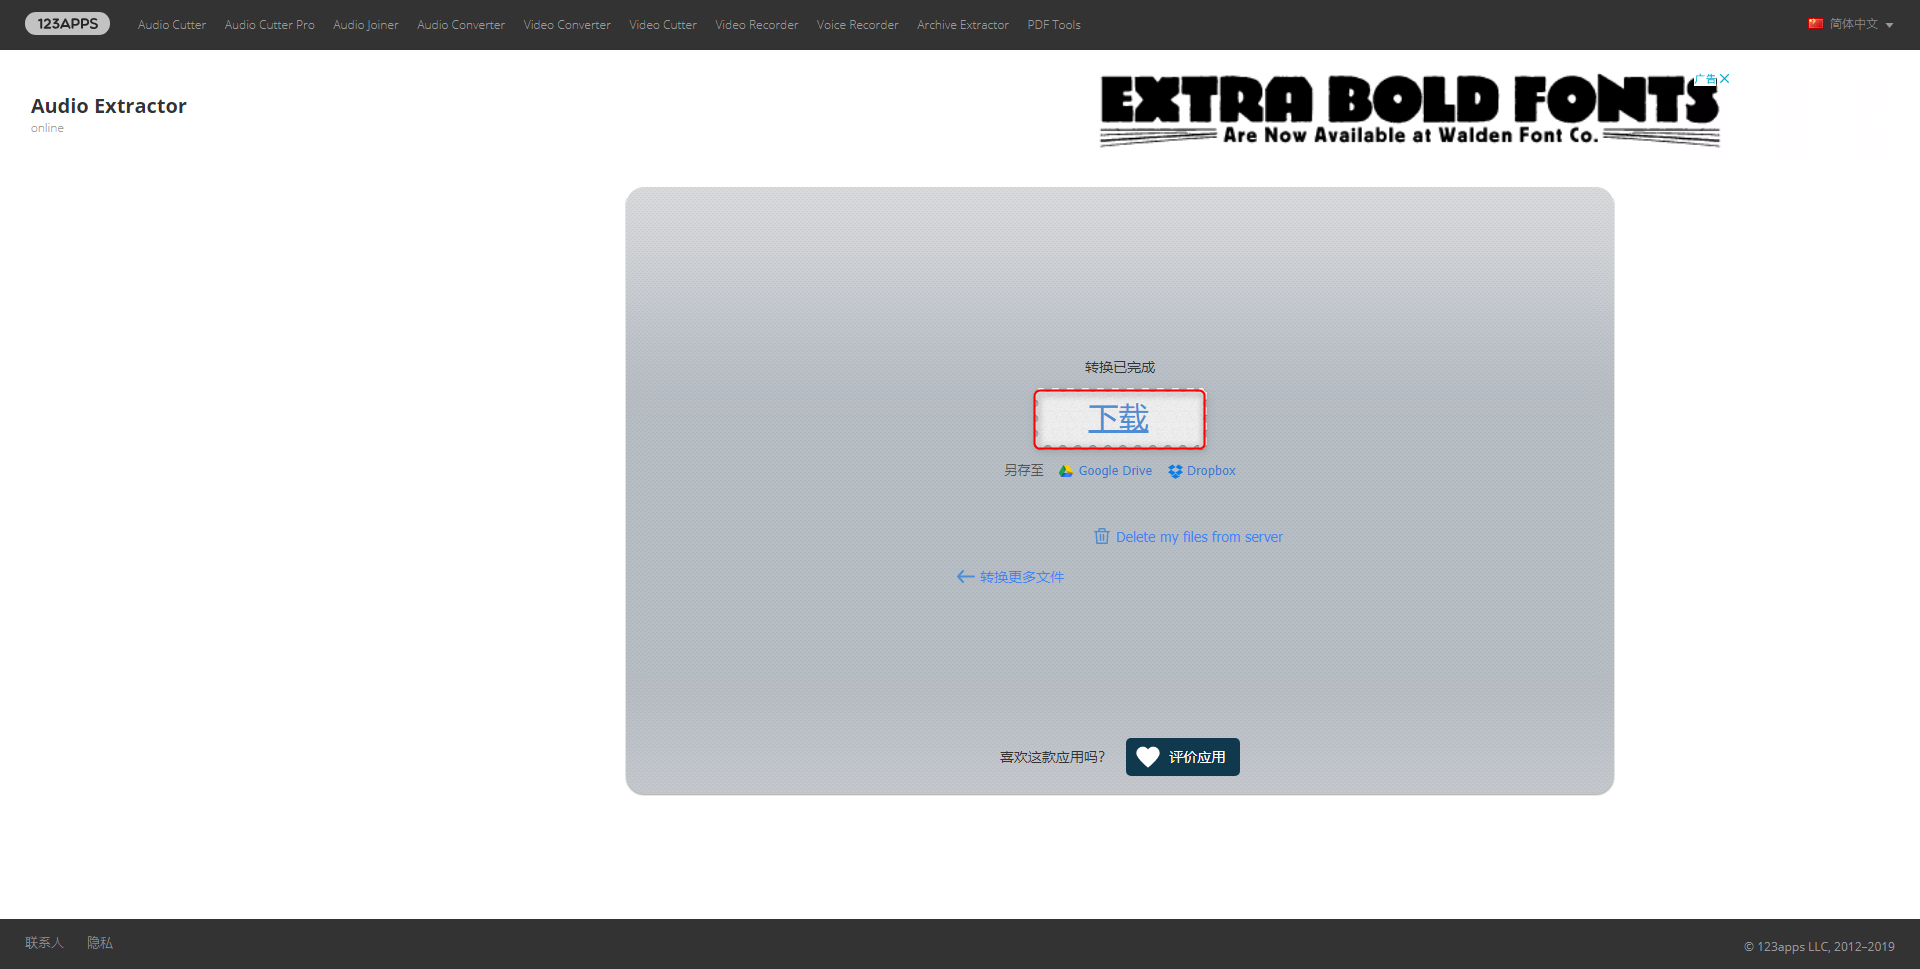
Task: Select 简体中文 language label
Action: point(1854,24)
